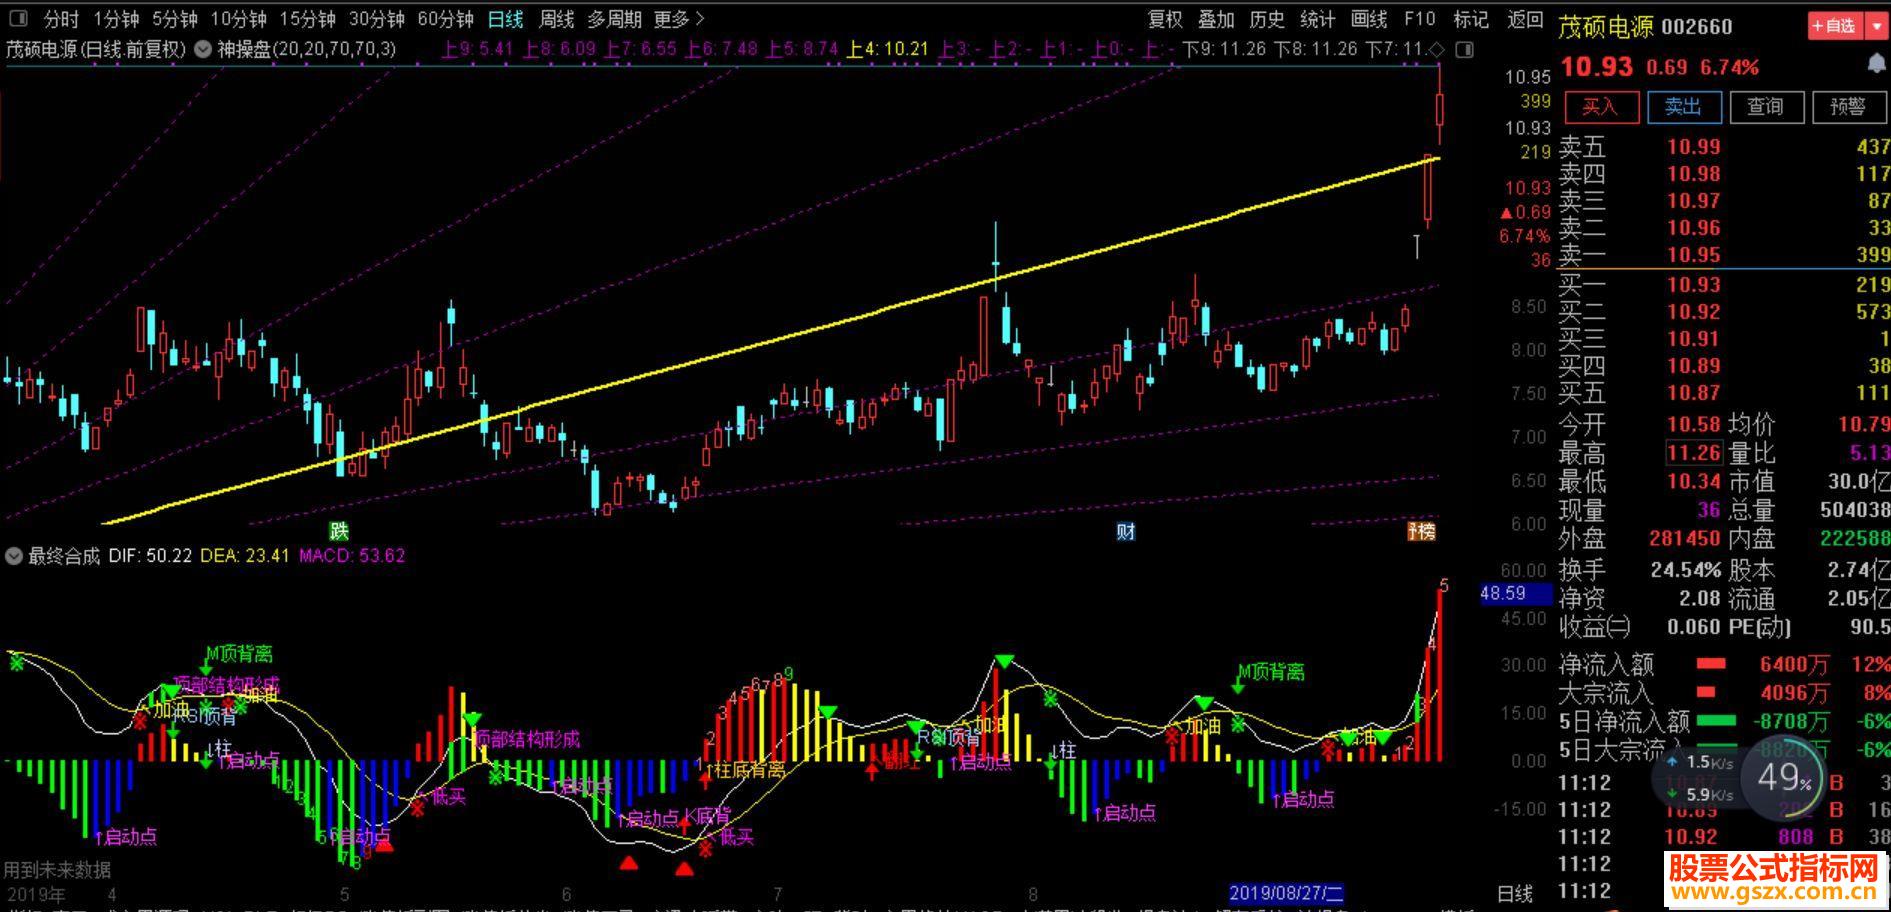The image size is (1891, 912).
Task: Click the 买五 price 10.87
Action: [1693, 393]
